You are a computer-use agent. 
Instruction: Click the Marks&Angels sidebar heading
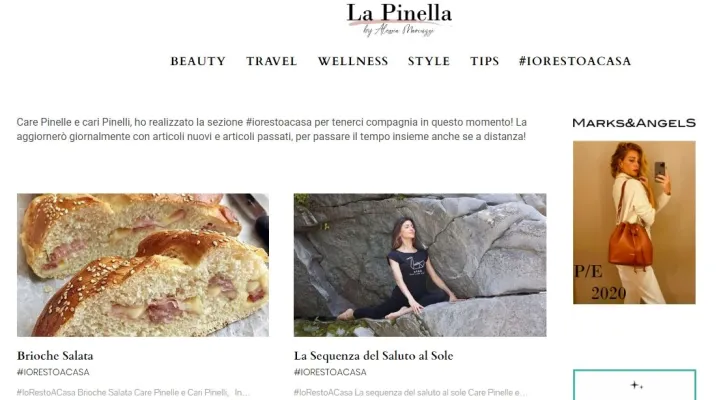[x=634, y=123]
